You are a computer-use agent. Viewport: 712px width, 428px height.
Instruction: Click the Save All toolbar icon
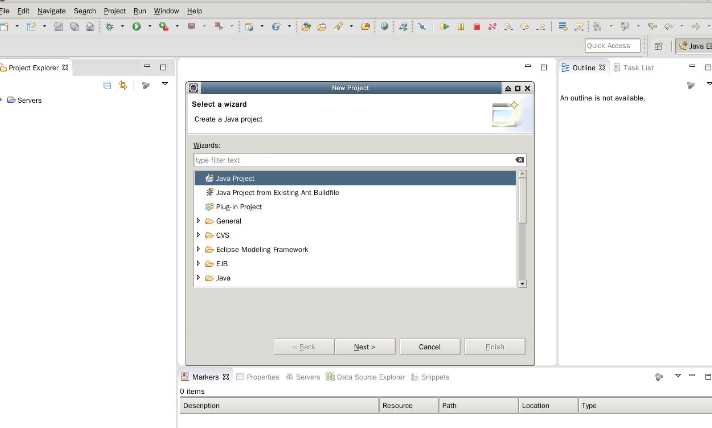tap(74, 27)
